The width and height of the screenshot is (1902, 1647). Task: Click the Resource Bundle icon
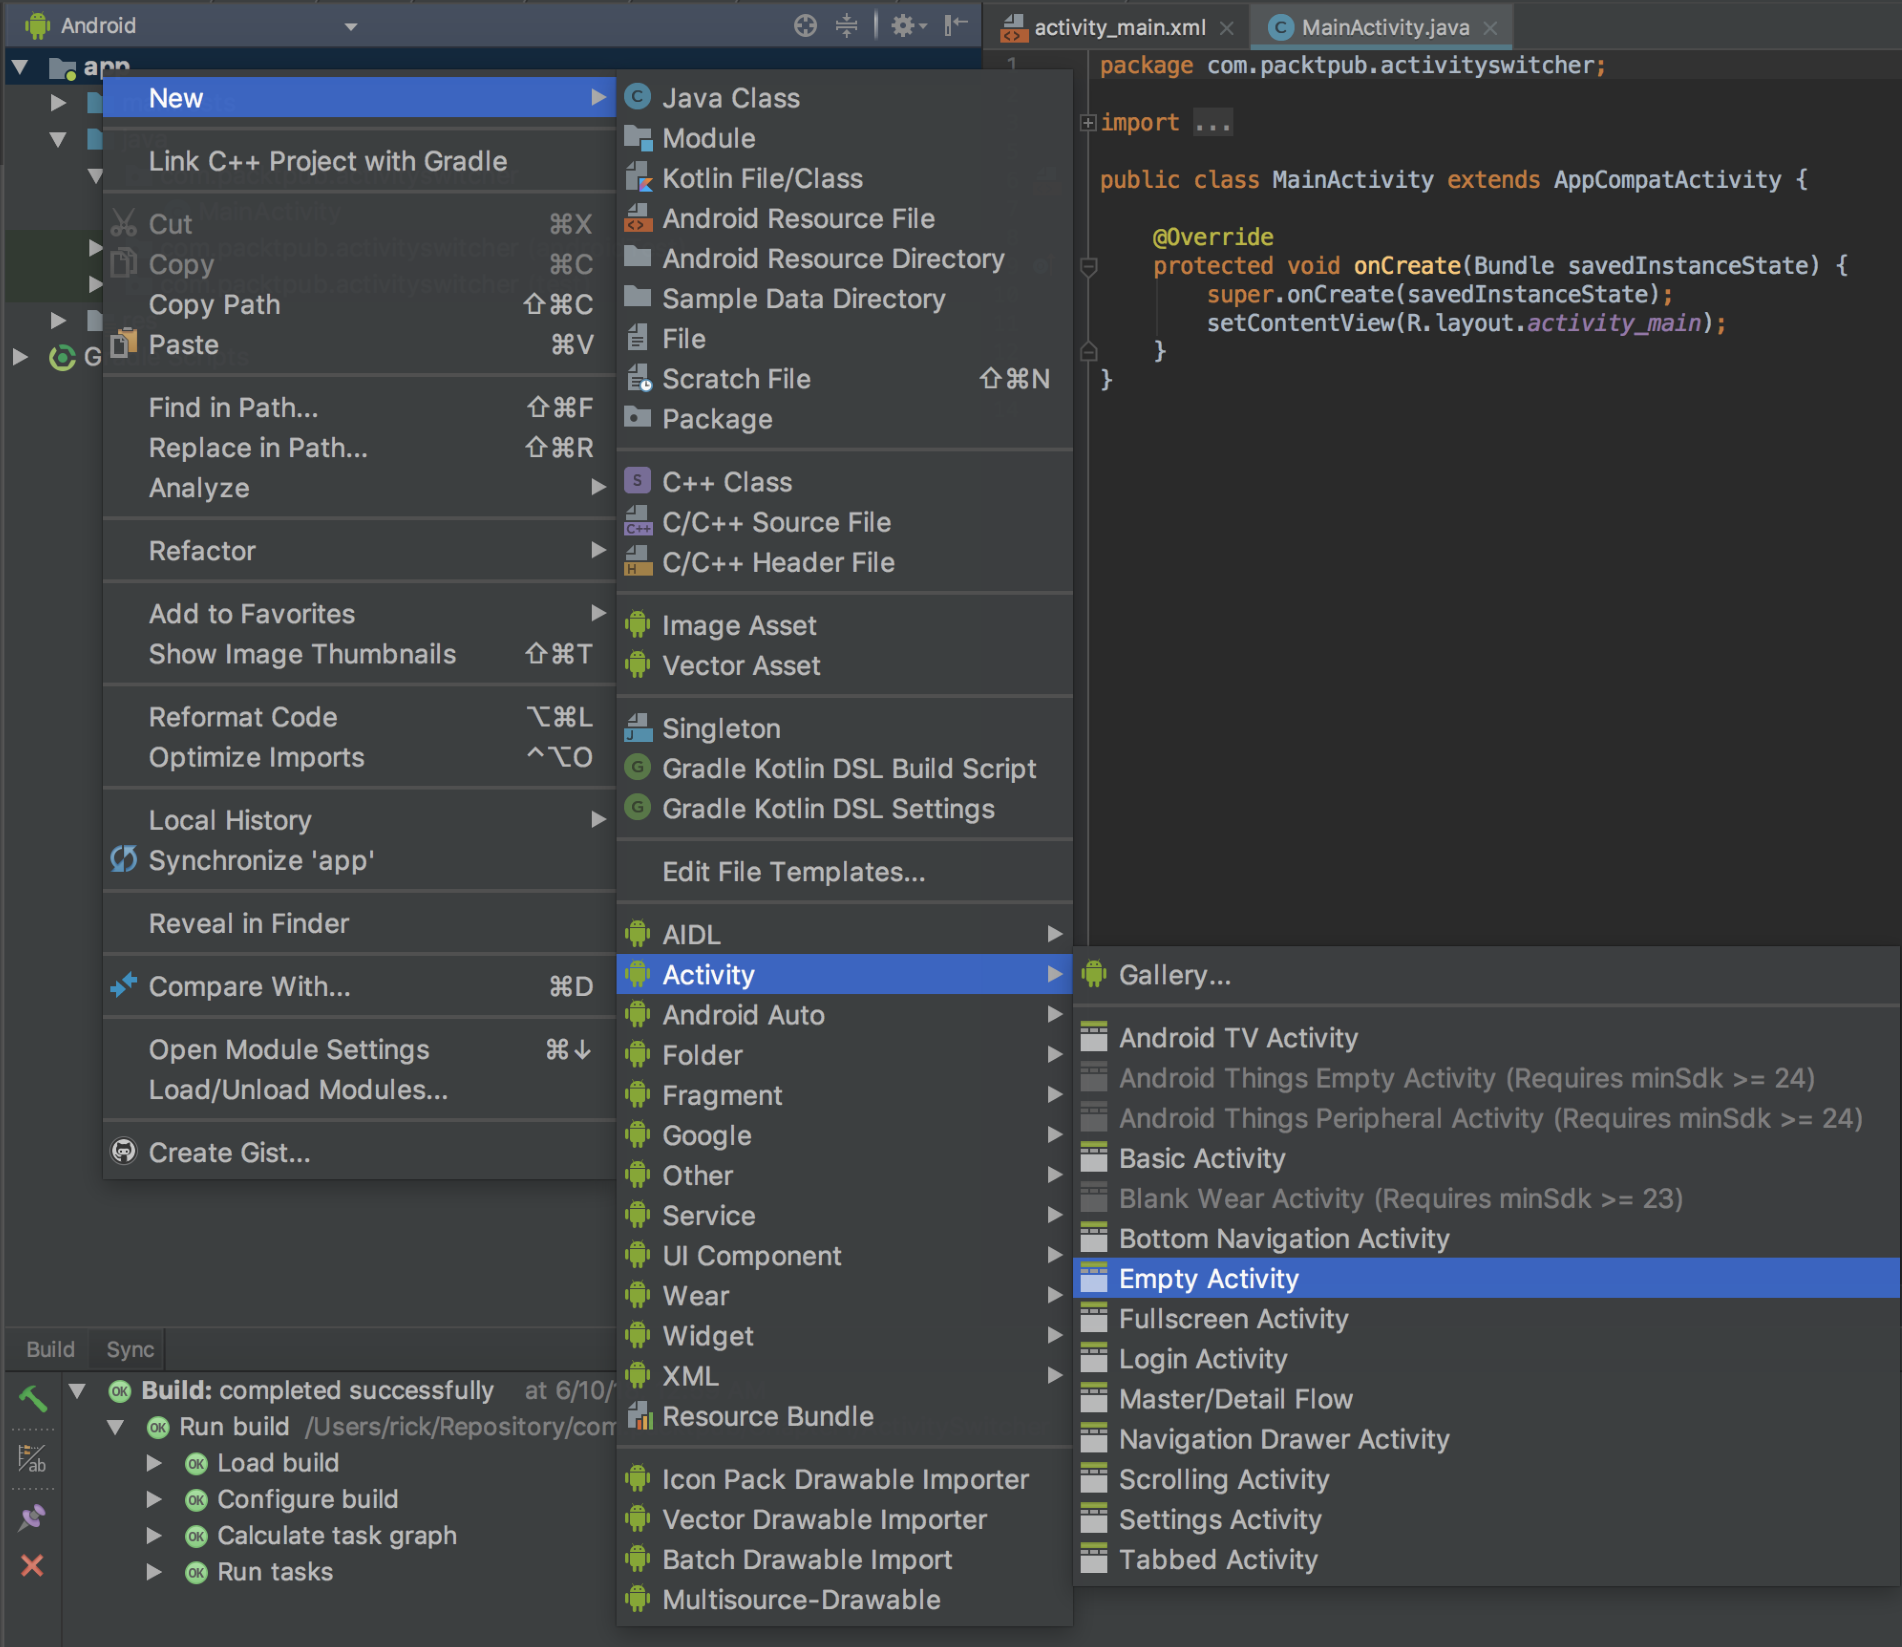pyautogui.click(x=638, y=1416)
